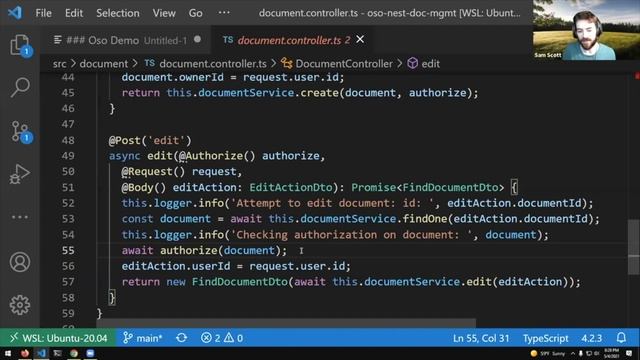Screen dimensions: 640x360
Task: Click 'EditActionDto' type on line 51
Action: coord(291,187)
